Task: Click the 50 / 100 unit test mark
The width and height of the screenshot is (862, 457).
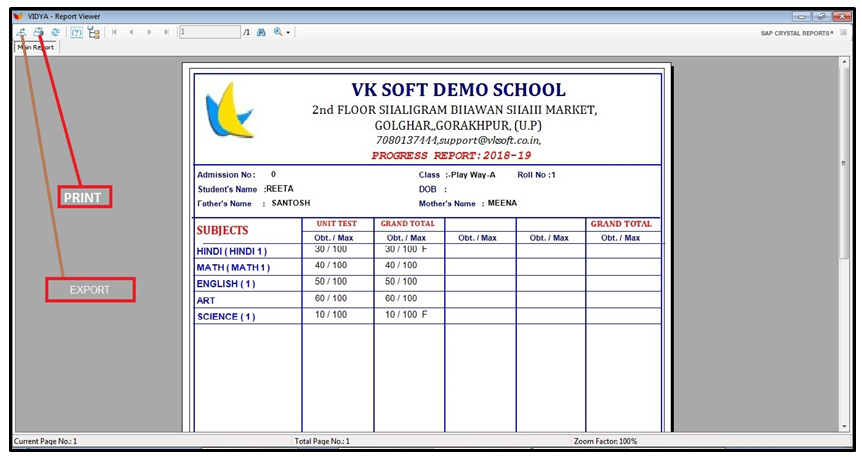Action: (x=331, y=282)
